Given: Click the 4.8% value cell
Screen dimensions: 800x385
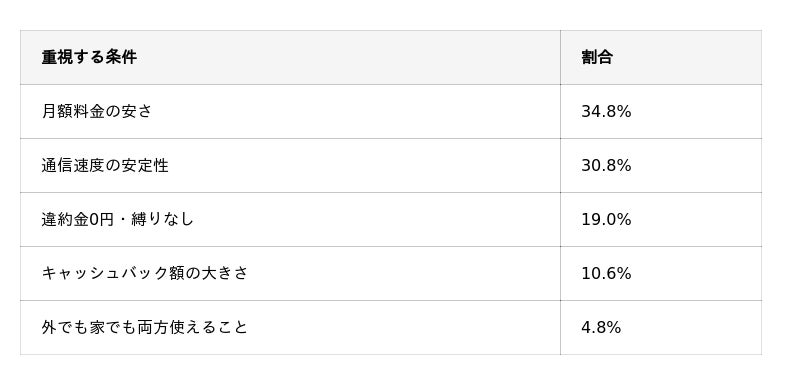Looking at the screenshot, I should point(661,328).
